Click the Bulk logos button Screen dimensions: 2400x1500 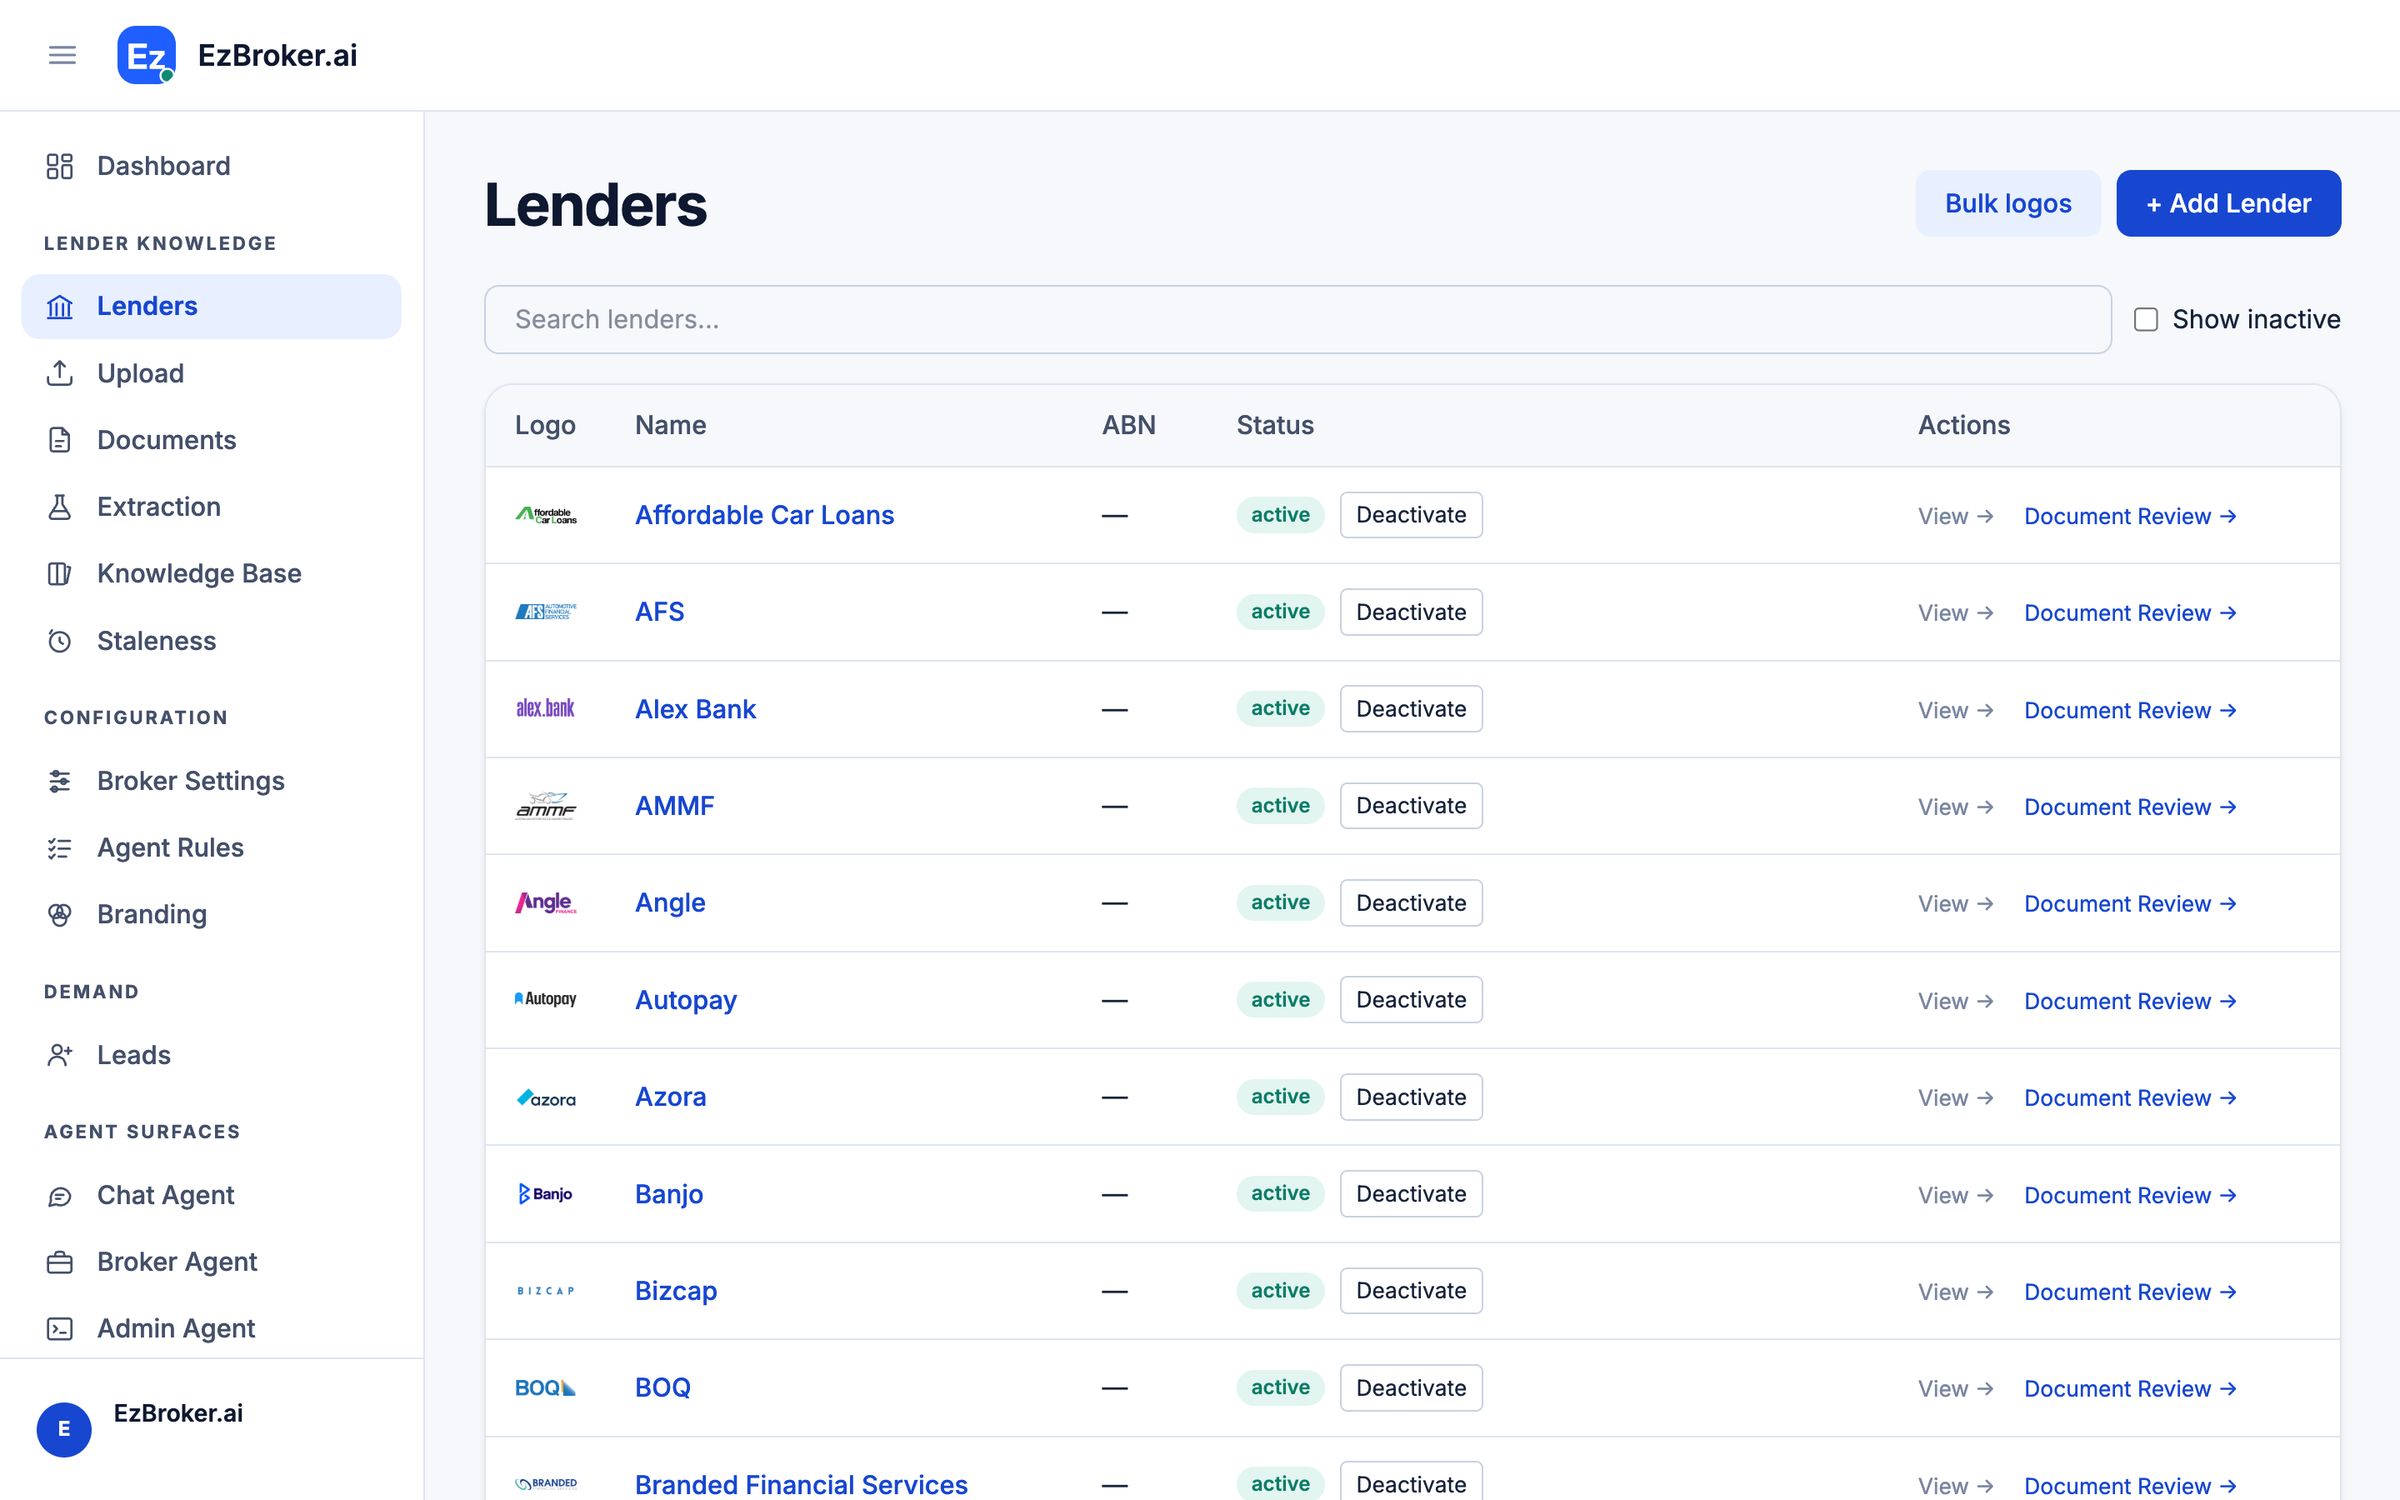coord(2008,203)
